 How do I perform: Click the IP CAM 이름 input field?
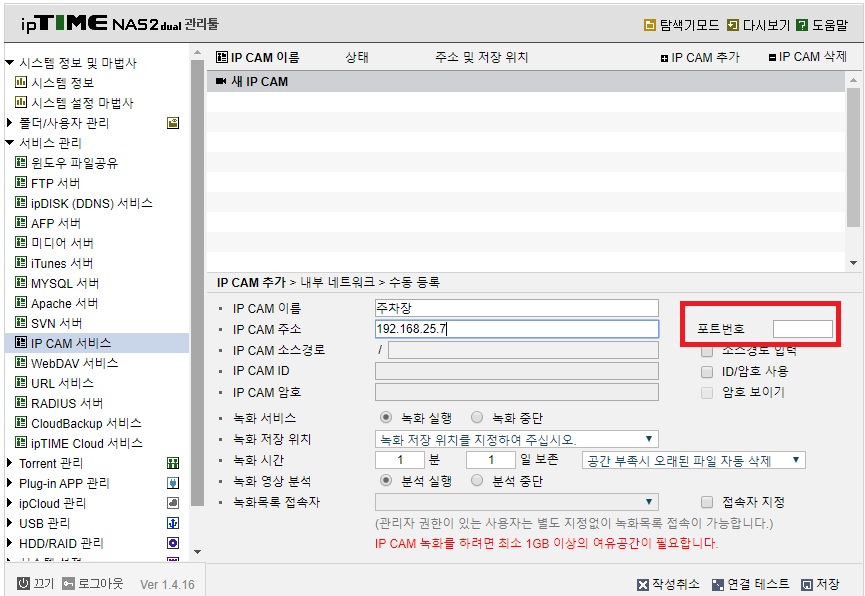point(516,308)
